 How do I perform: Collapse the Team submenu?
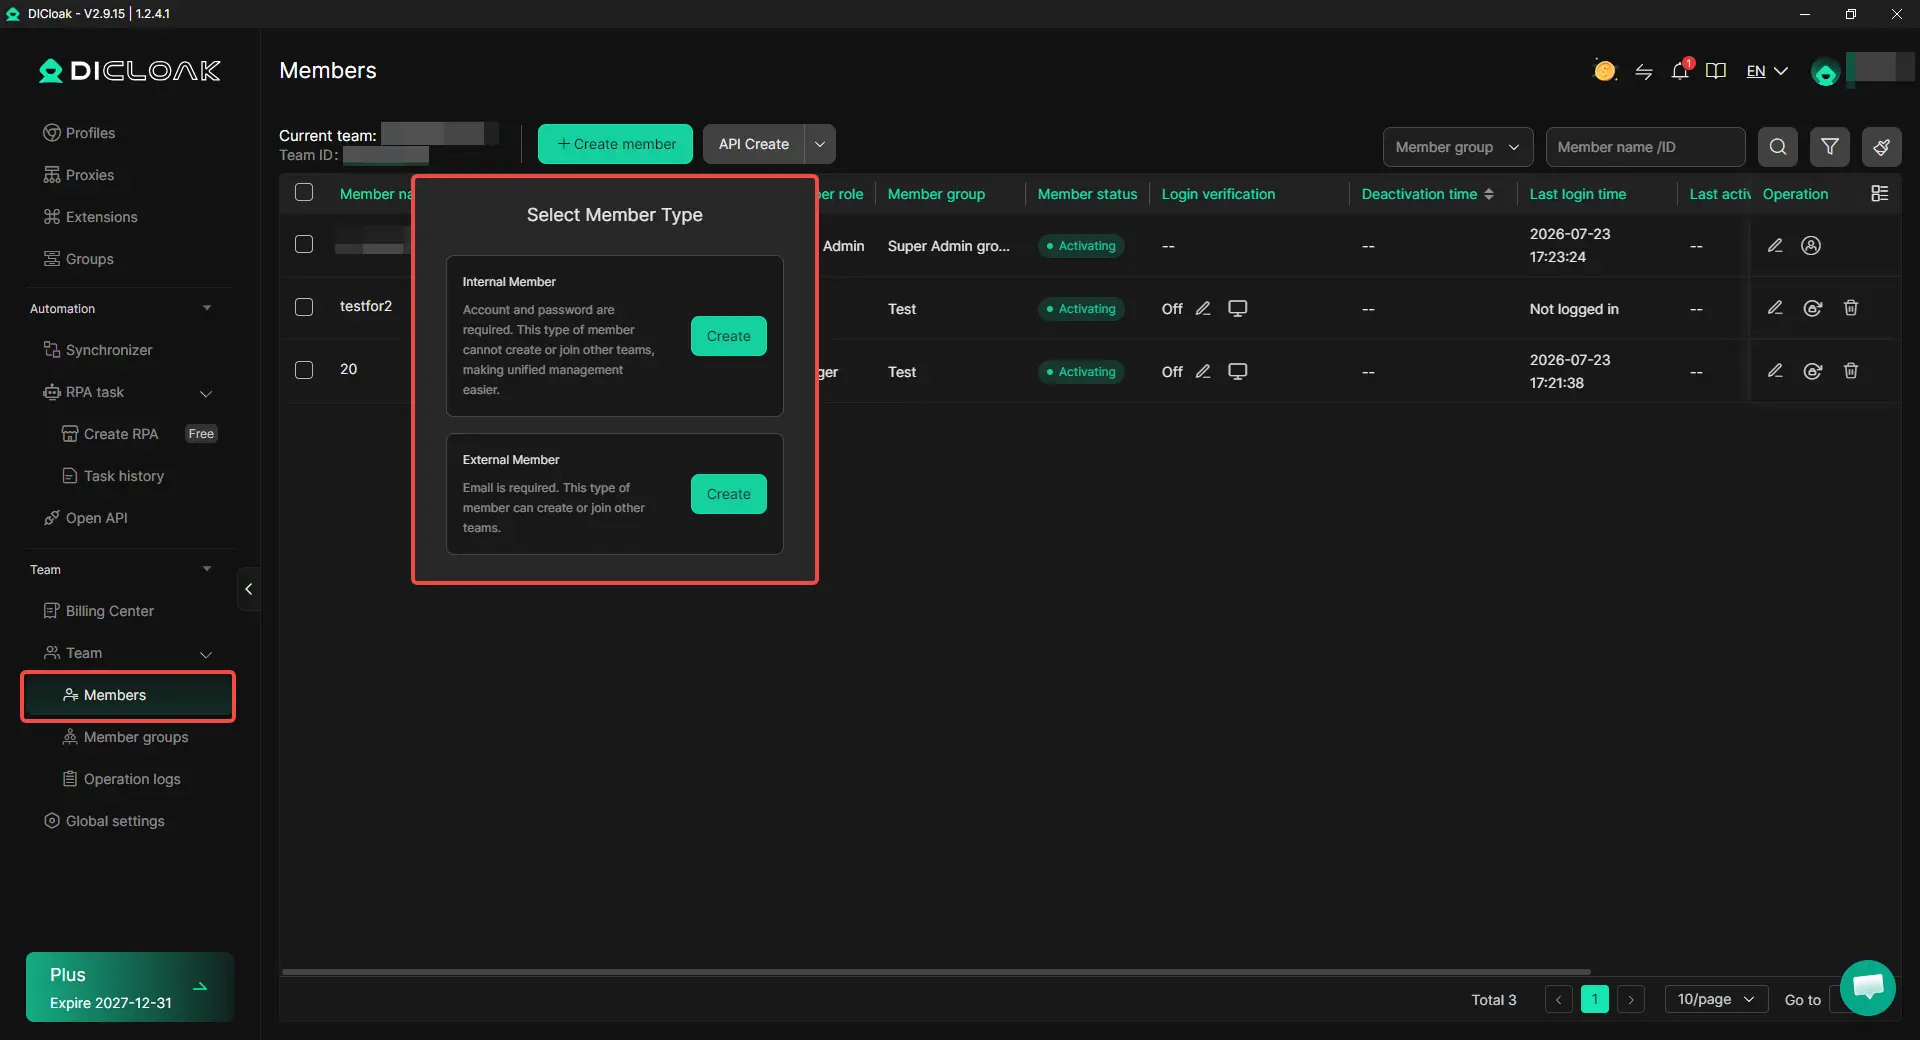click(x=206, y=654)
